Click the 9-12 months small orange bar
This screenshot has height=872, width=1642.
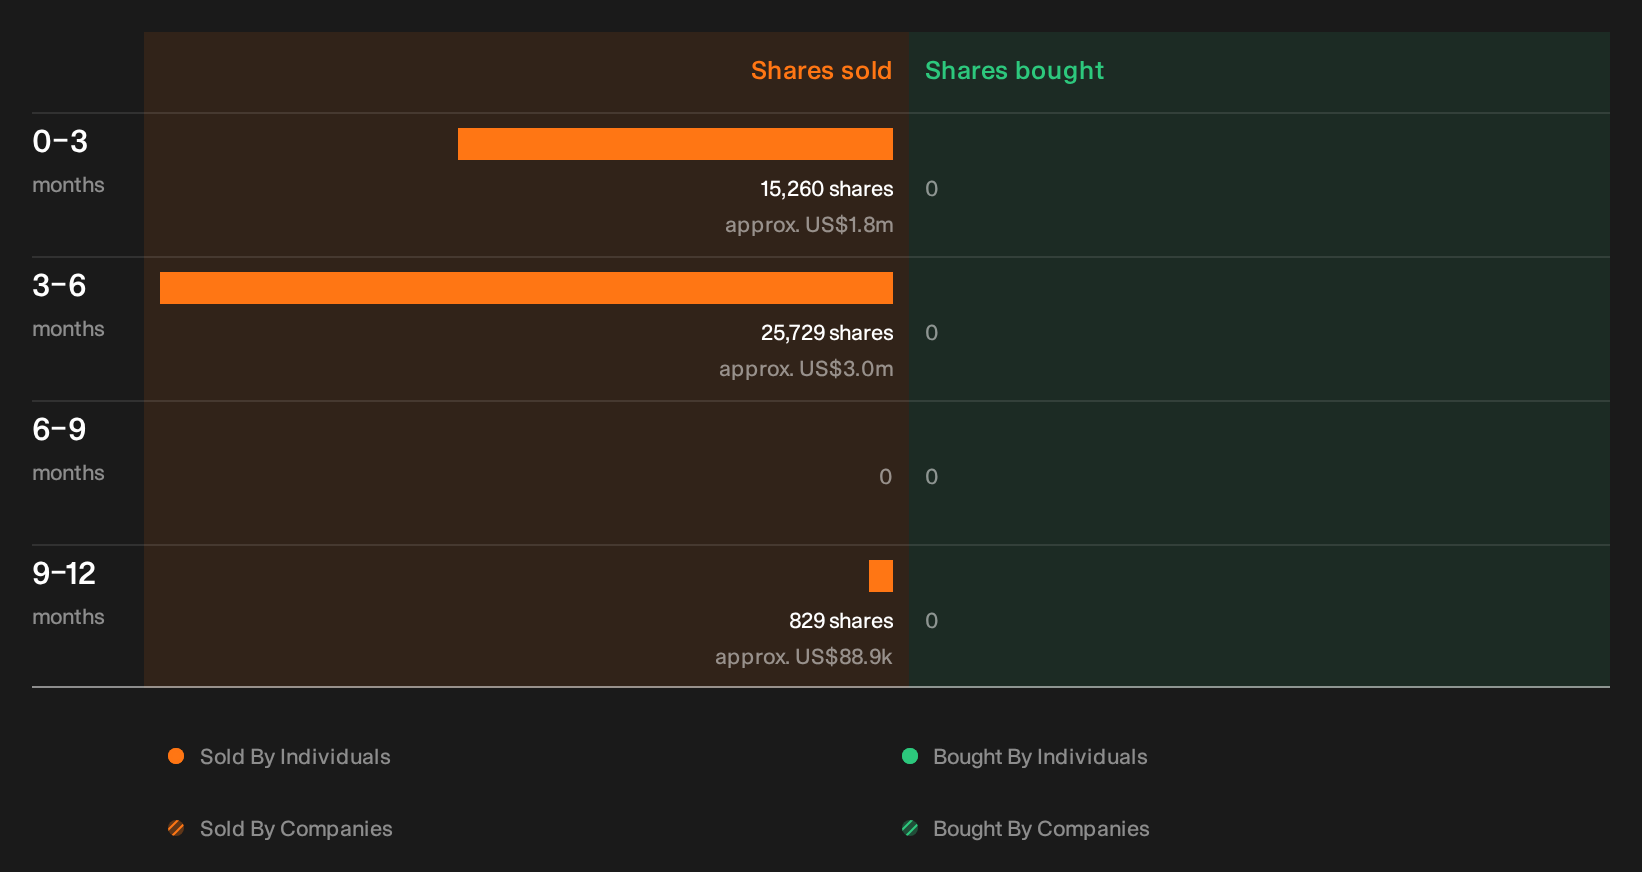[x=881, y=576]
